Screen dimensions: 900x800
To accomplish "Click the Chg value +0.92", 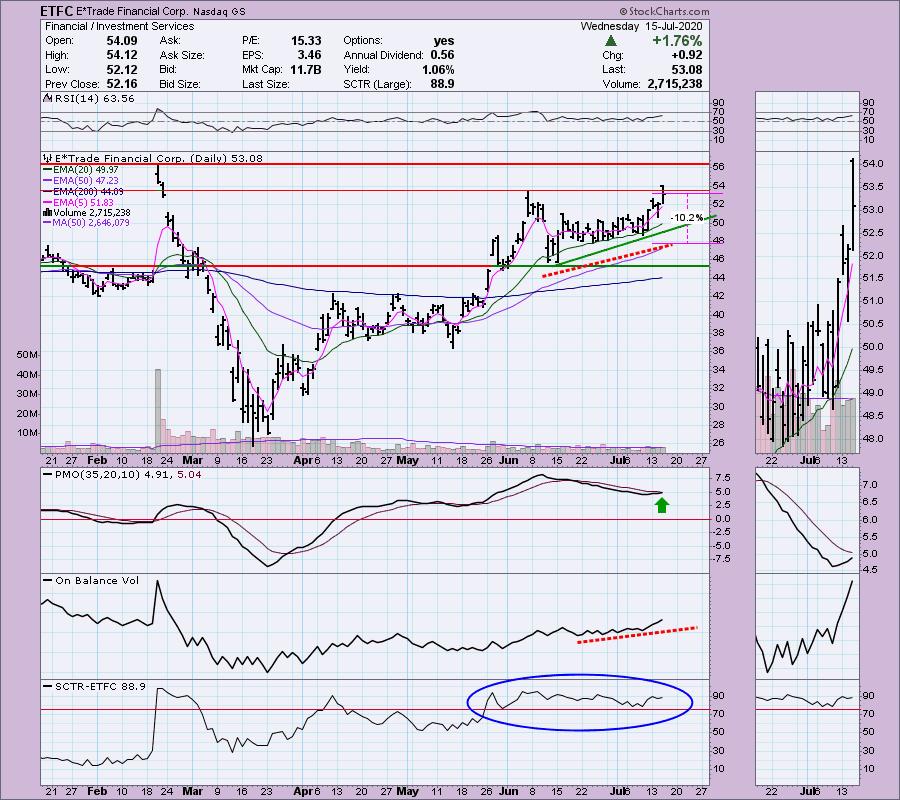I will 686,55.
